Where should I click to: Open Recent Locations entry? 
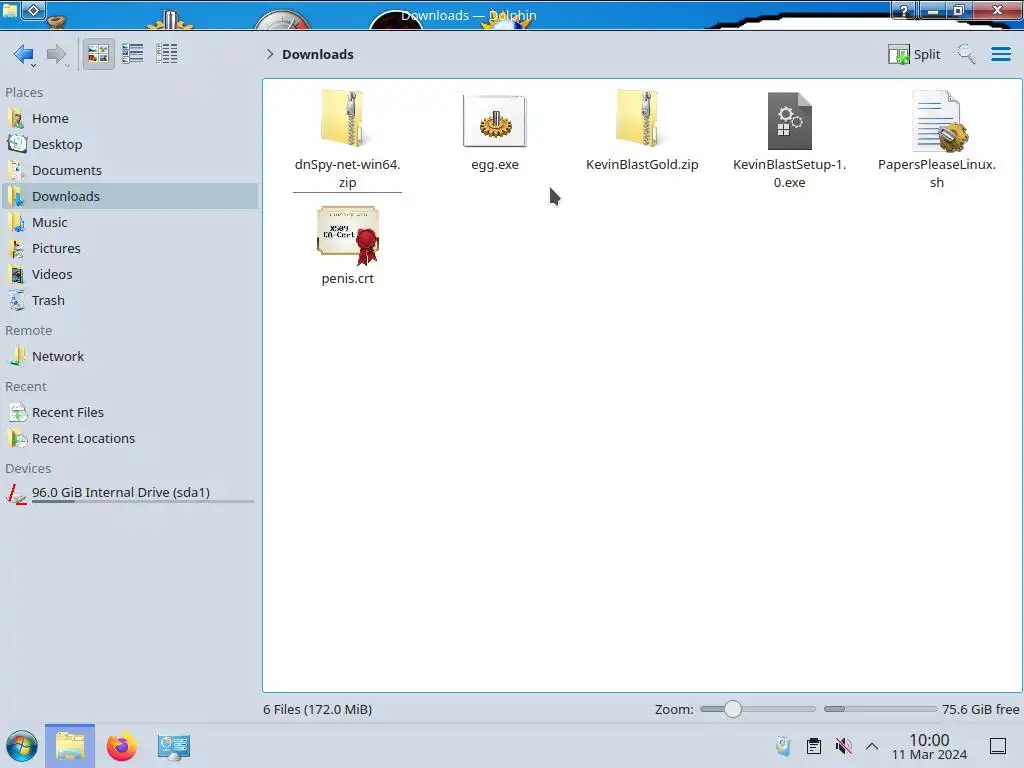click(130, 439)
